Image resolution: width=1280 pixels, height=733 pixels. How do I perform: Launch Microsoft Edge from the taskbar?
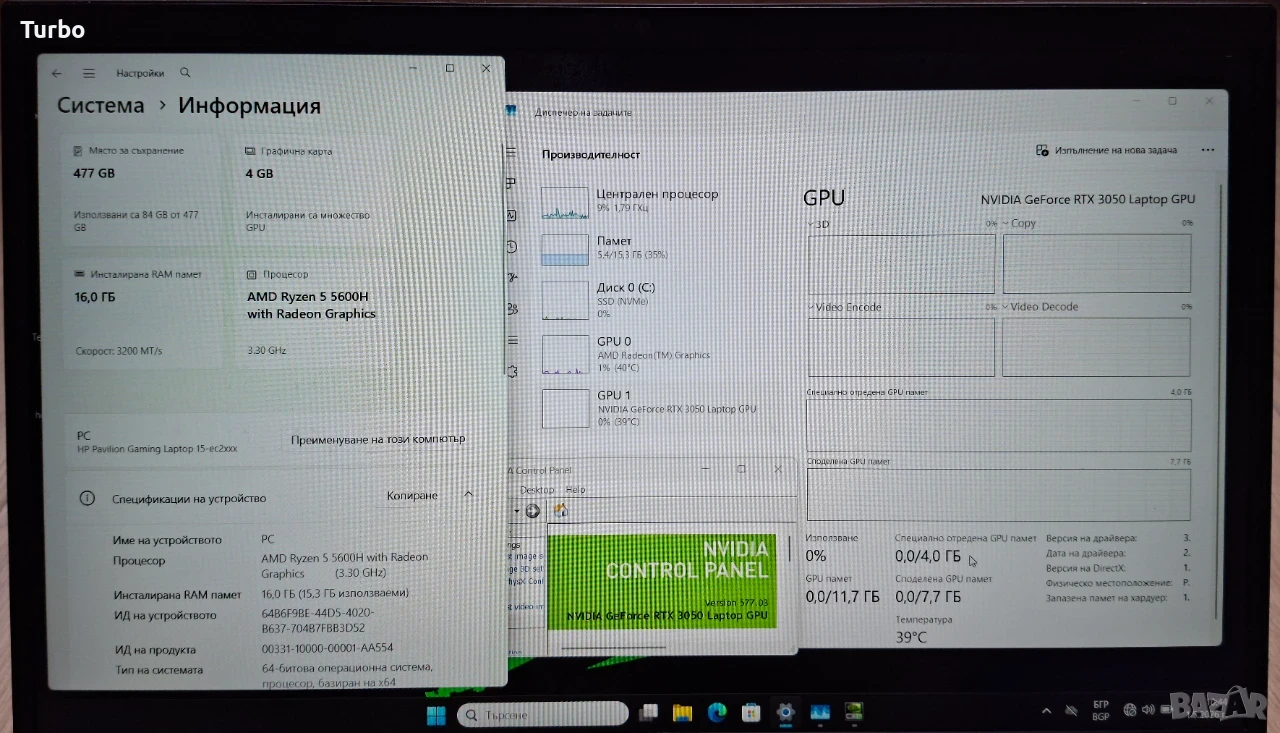pyautogui.click(x=717, y=713)
